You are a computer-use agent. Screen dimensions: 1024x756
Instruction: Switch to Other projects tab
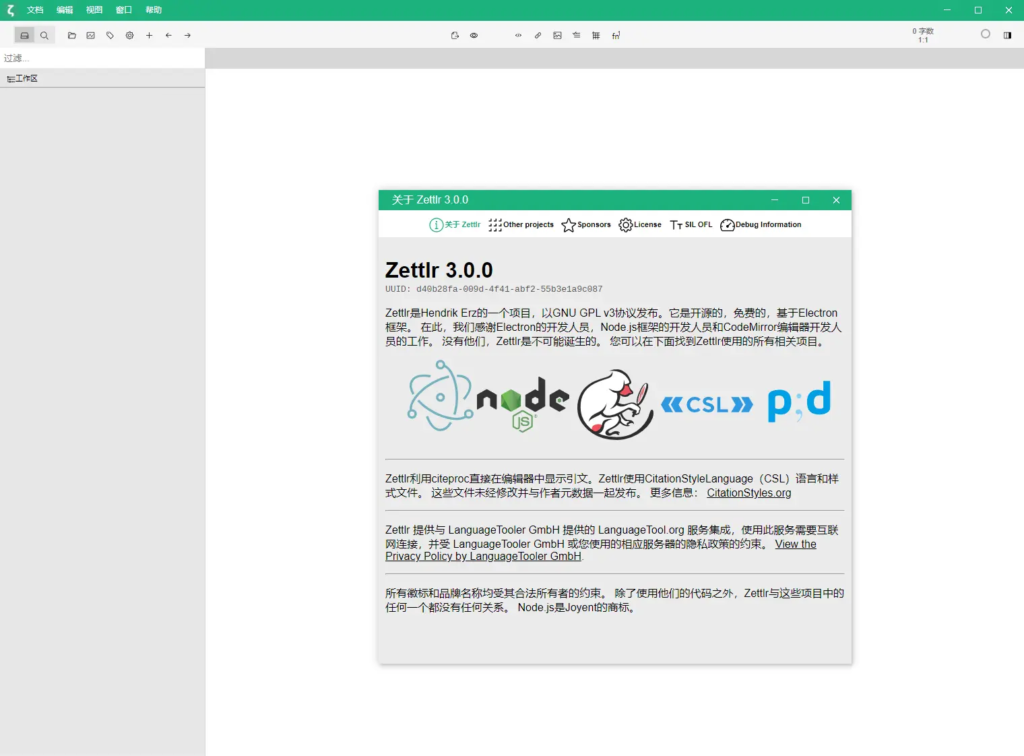(x=521, y=225)
